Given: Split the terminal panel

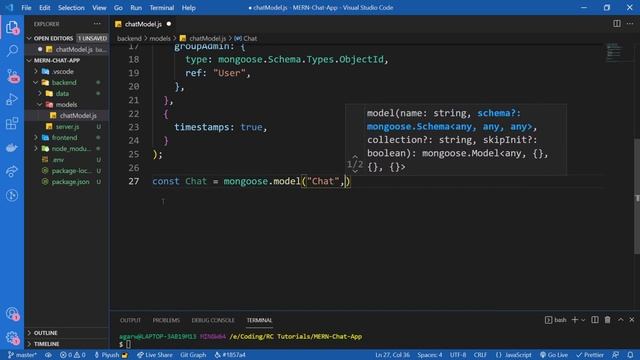Looking at the screenshot, I should pos(595,320).
